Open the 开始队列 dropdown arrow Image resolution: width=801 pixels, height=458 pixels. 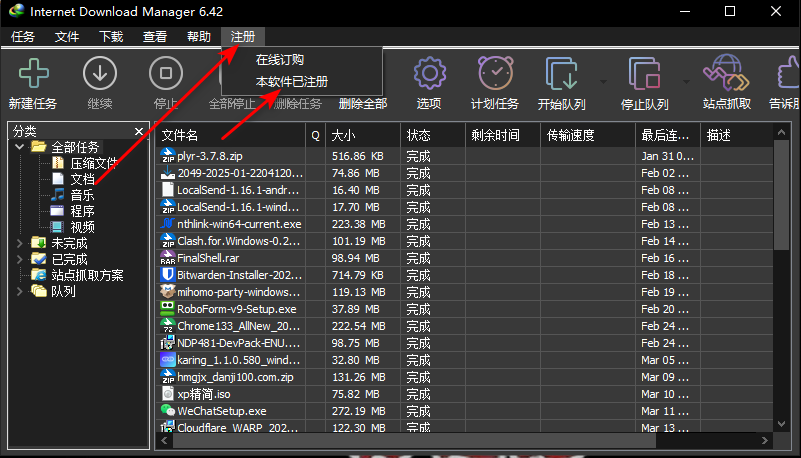click(603, 82)
